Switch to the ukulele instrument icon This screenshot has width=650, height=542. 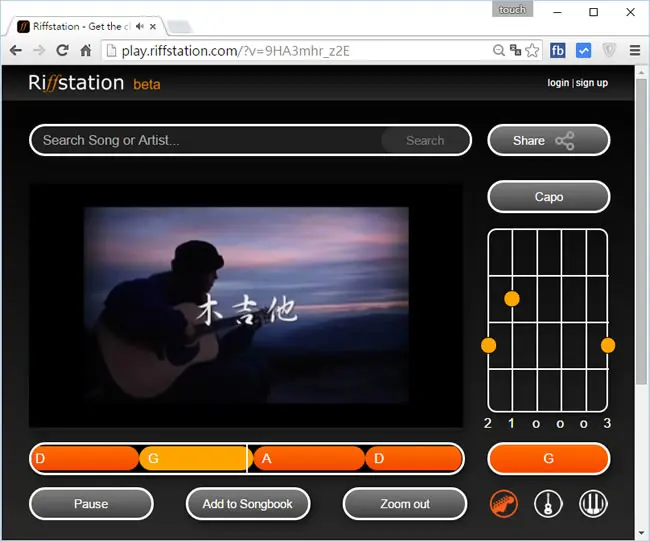tap(548, 504)
